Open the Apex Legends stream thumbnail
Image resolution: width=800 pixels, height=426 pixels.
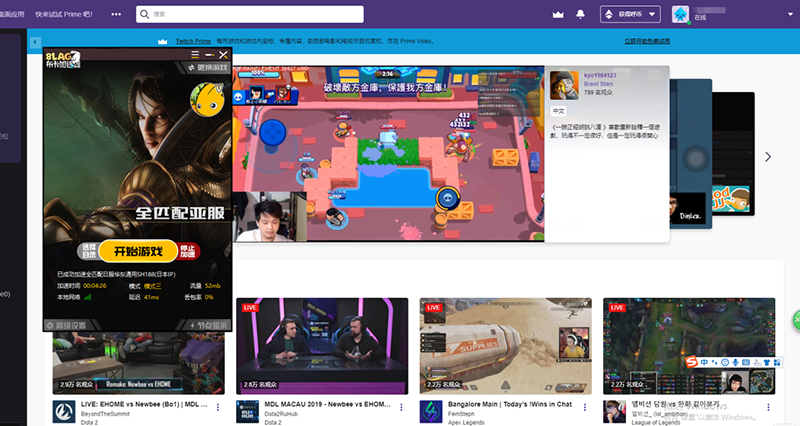(506, 346)
